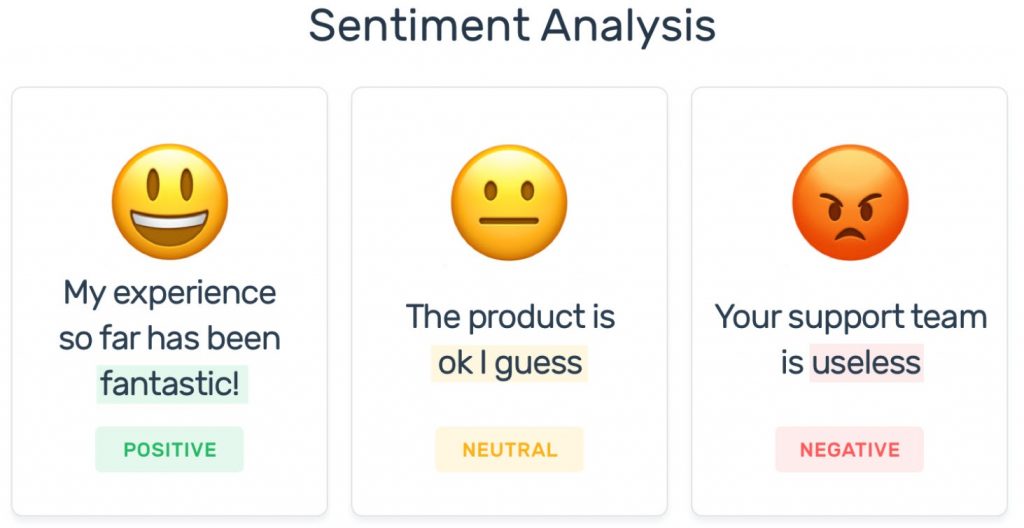The height and width of the screenshot is (528, 1024).
Task: Click the text The product is
Action: 510,318
